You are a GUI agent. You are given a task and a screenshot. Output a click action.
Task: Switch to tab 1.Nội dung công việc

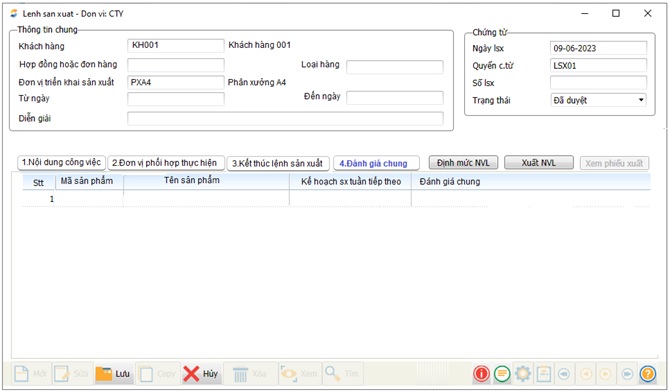click(x=62, y=162)
